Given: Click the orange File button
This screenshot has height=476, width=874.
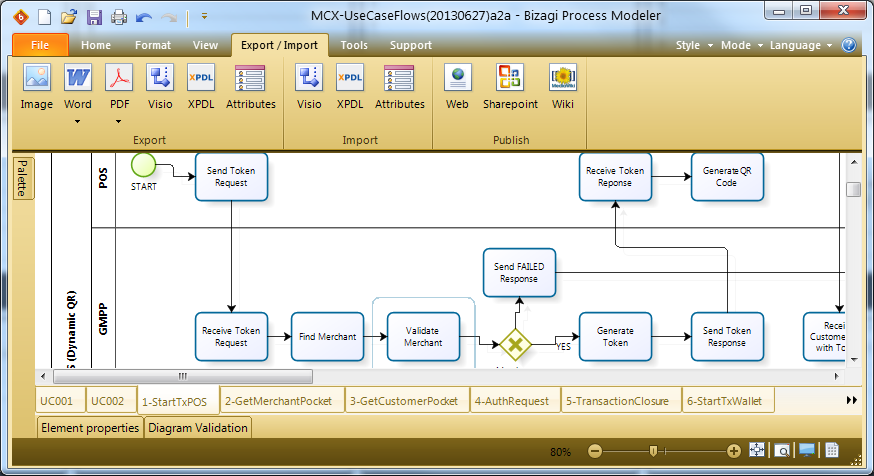Looking at the screenshot, I should click(40, 45).
